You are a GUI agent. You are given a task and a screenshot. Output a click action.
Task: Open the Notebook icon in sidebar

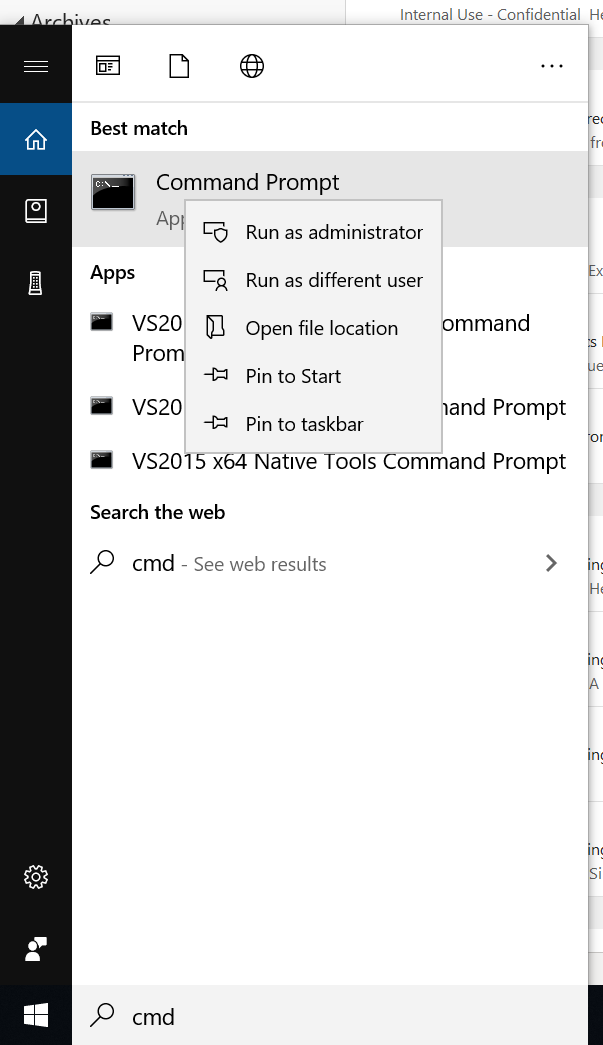36,211
